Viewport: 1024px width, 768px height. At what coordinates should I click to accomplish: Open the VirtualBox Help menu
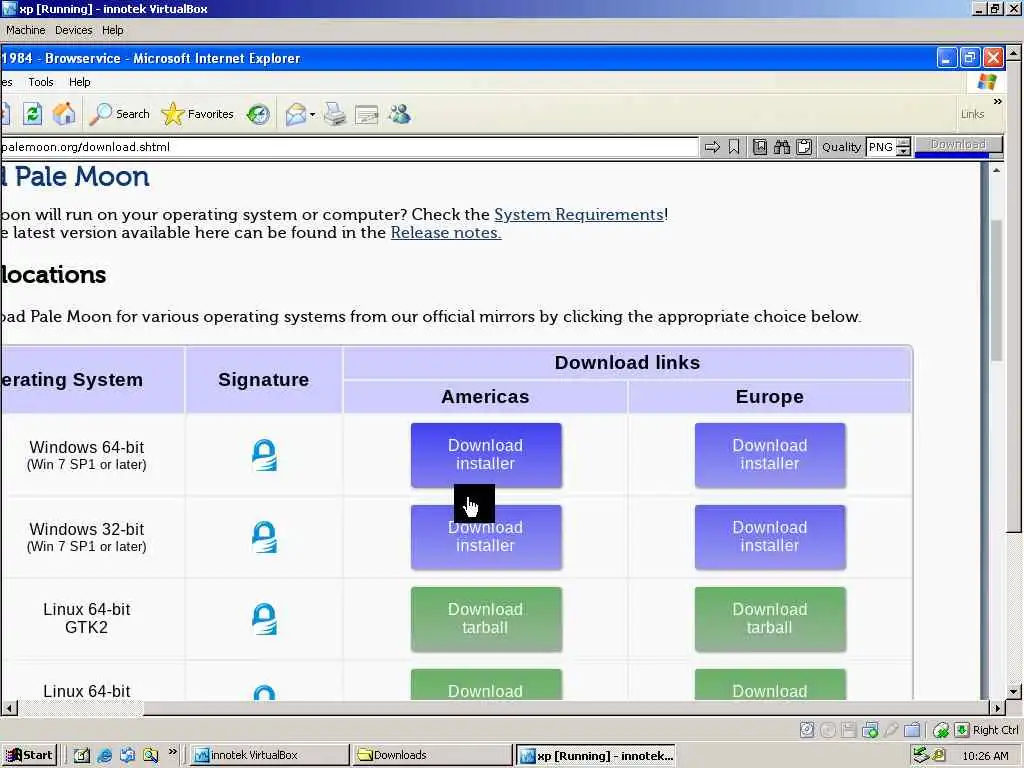coord(112,30)
